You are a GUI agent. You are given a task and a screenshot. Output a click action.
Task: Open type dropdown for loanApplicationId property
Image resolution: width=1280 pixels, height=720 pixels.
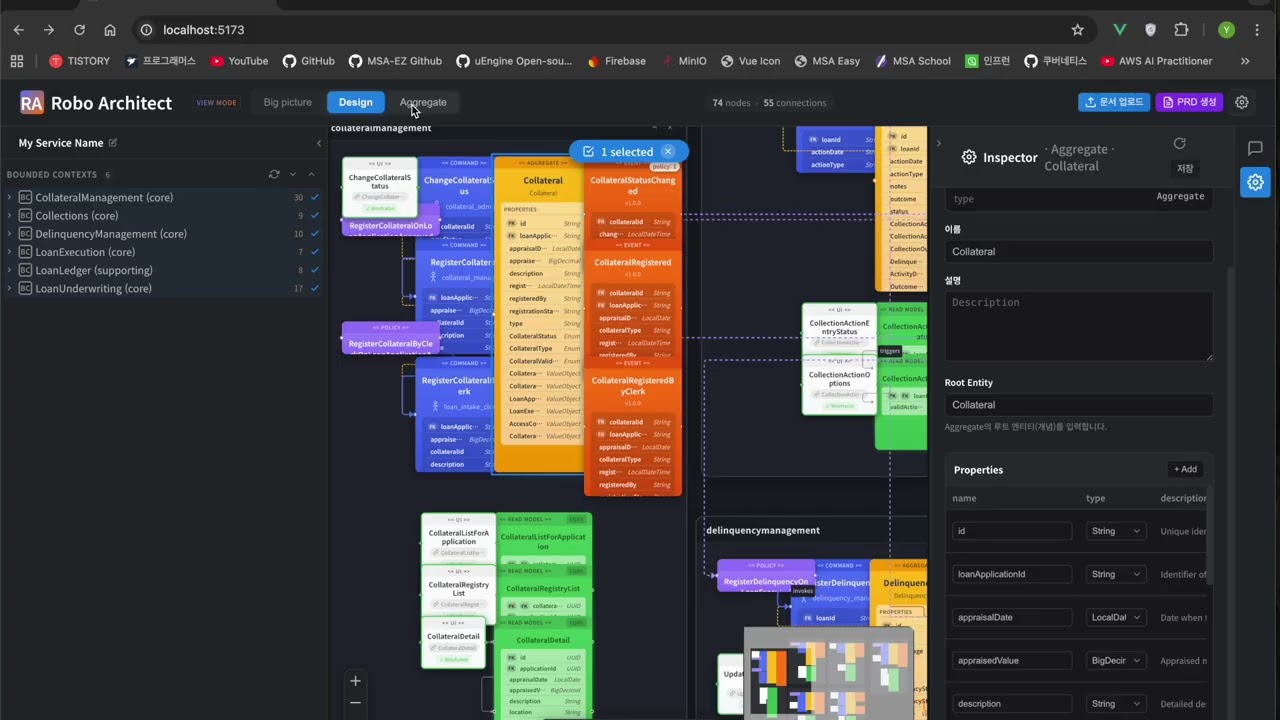1116,574
